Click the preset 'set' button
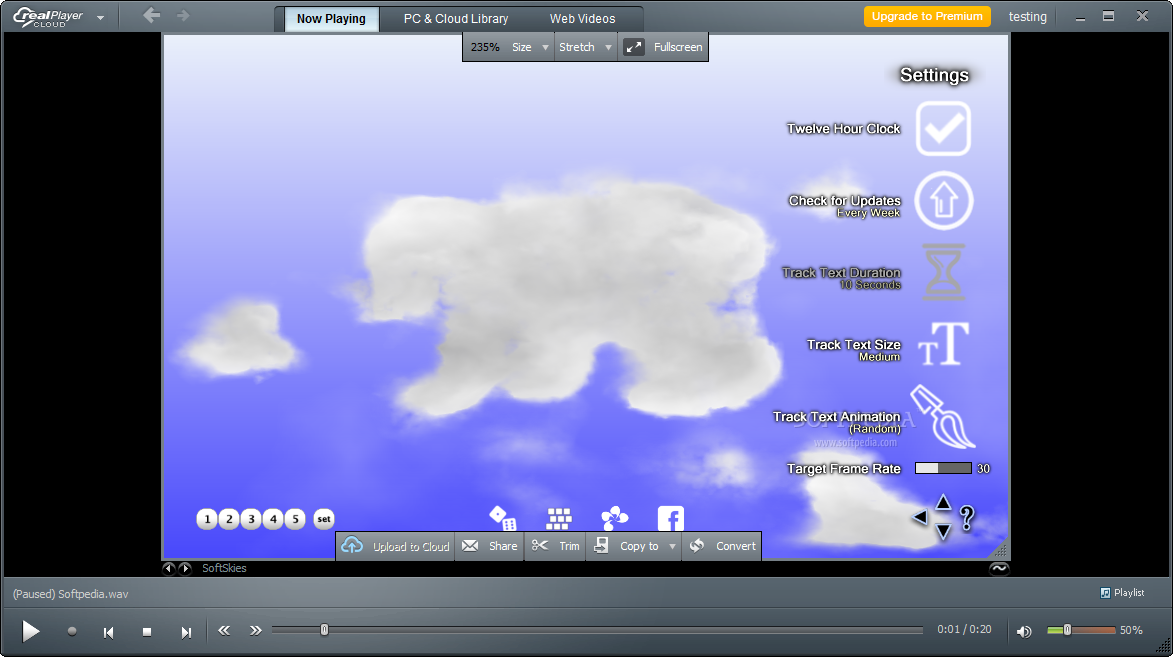1173x657 pixels. click(x=324, y=519)
